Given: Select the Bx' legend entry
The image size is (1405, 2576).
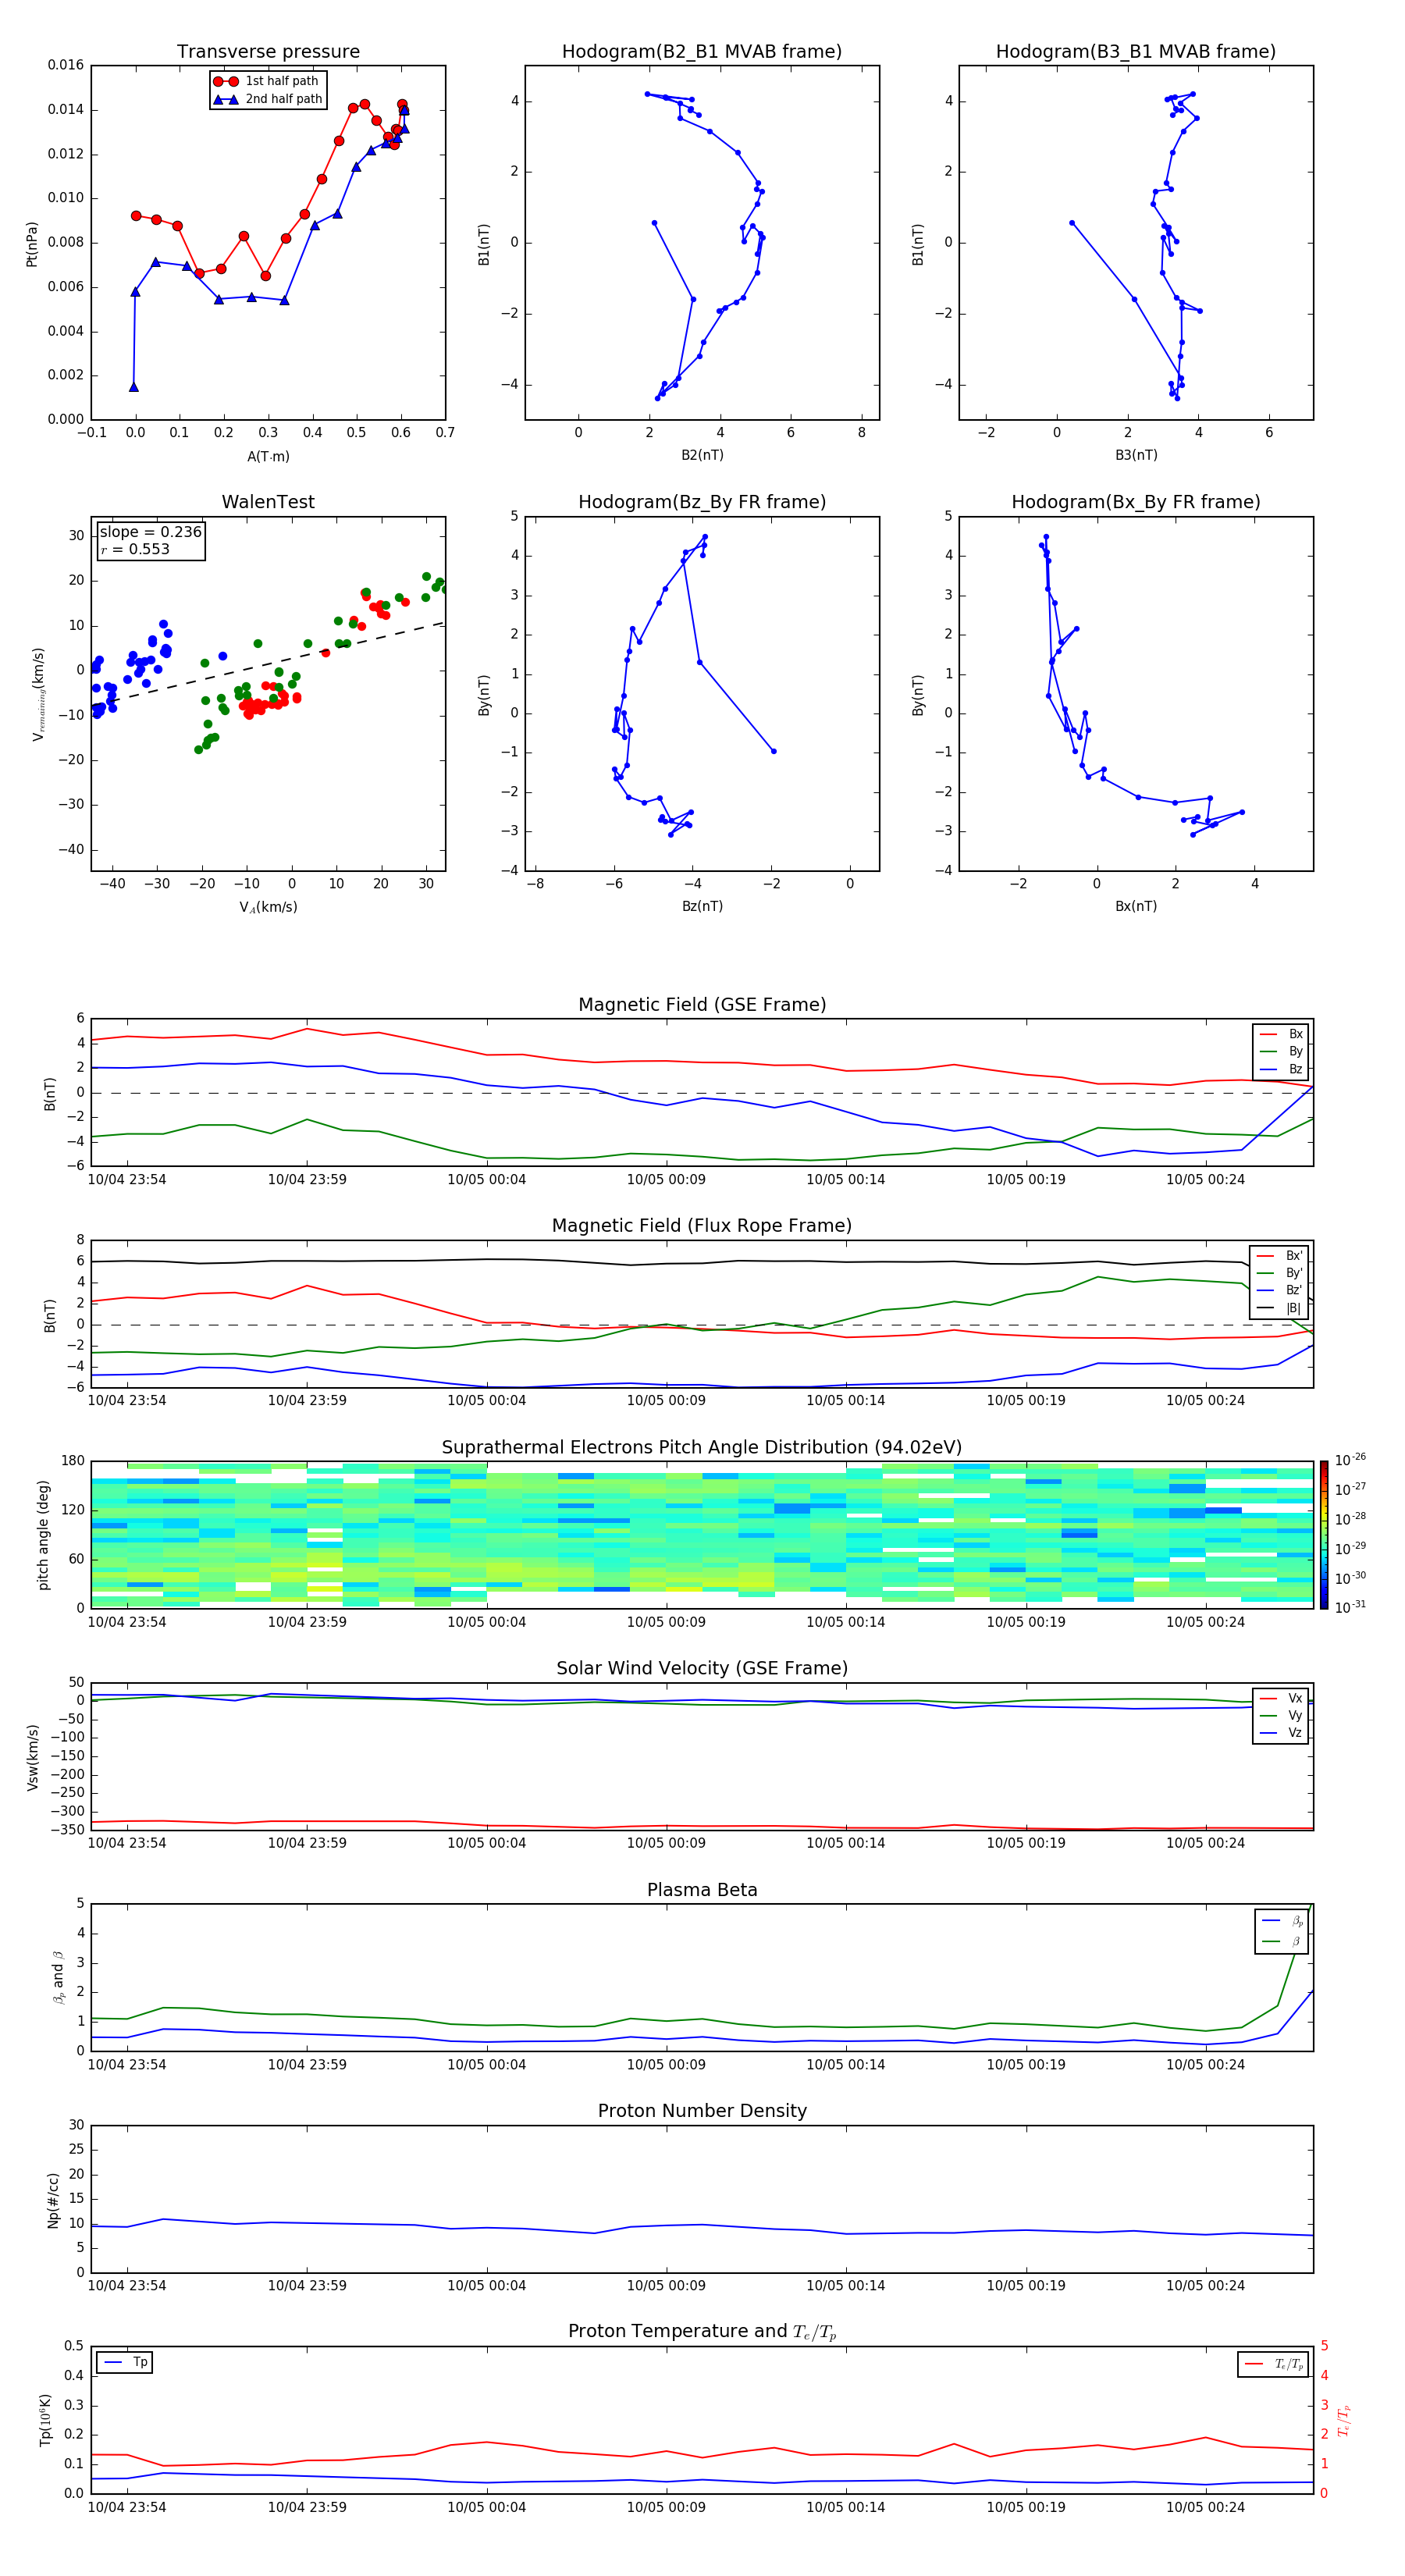Looking at the screenshot, I should [x=1279, y=1256].
